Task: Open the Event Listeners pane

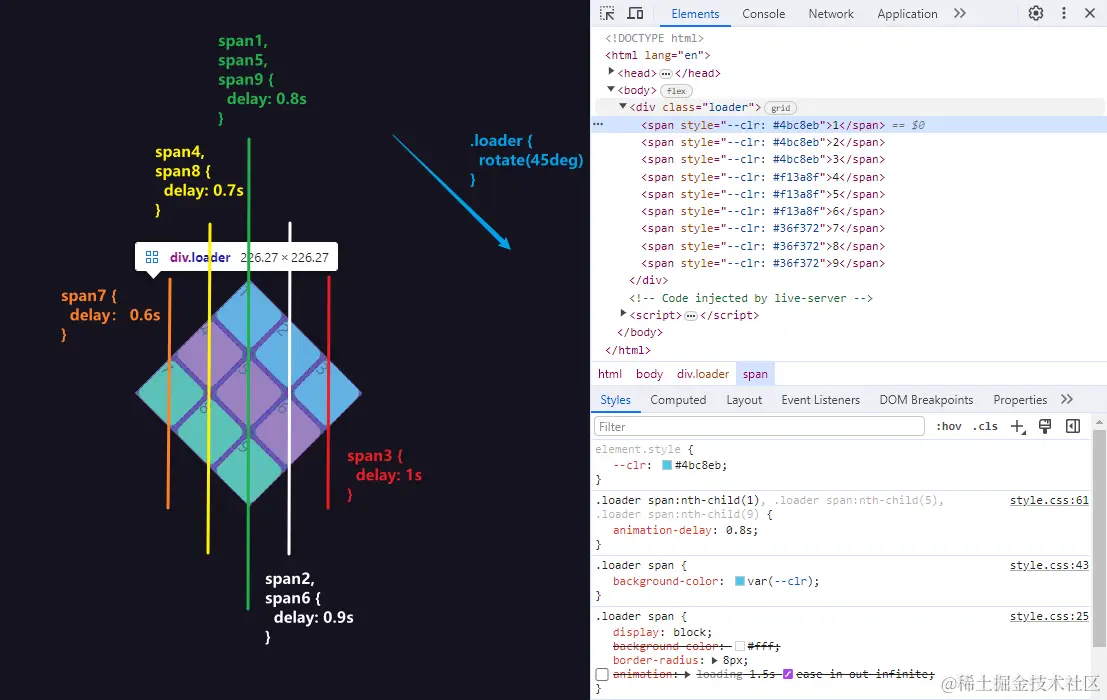Action: pyautogui.click(x=820, y=400)
